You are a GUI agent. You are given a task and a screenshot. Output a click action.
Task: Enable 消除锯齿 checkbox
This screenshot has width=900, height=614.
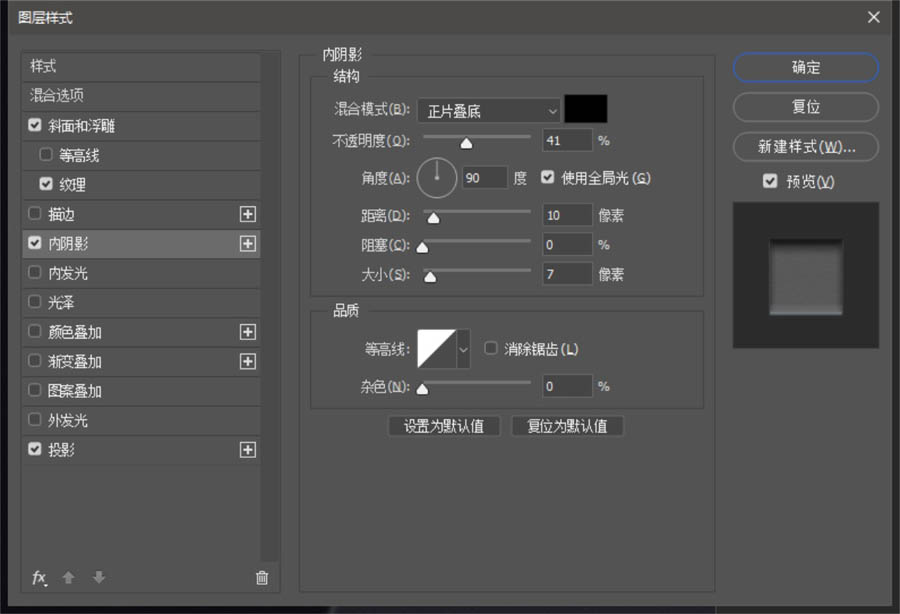point(491,348)
